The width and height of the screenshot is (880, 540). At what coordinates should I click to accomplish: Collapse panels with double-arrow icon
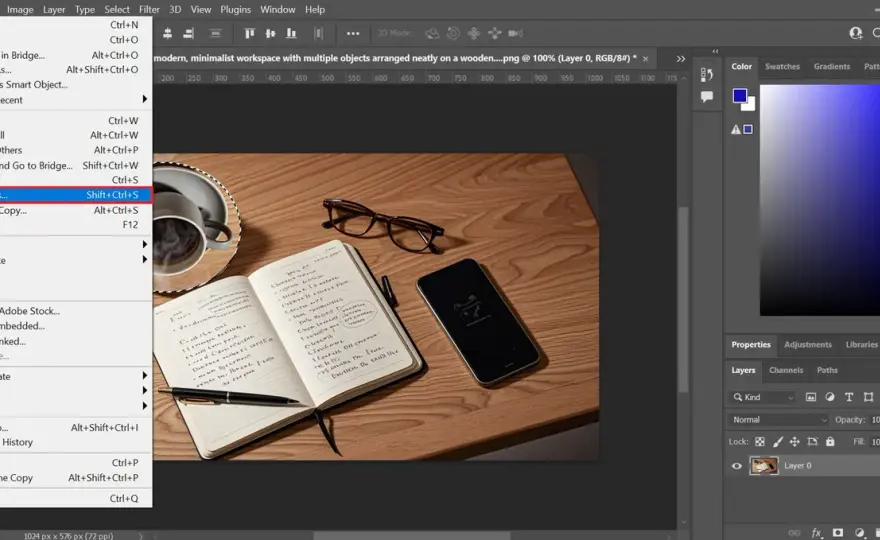coord(715,51)
